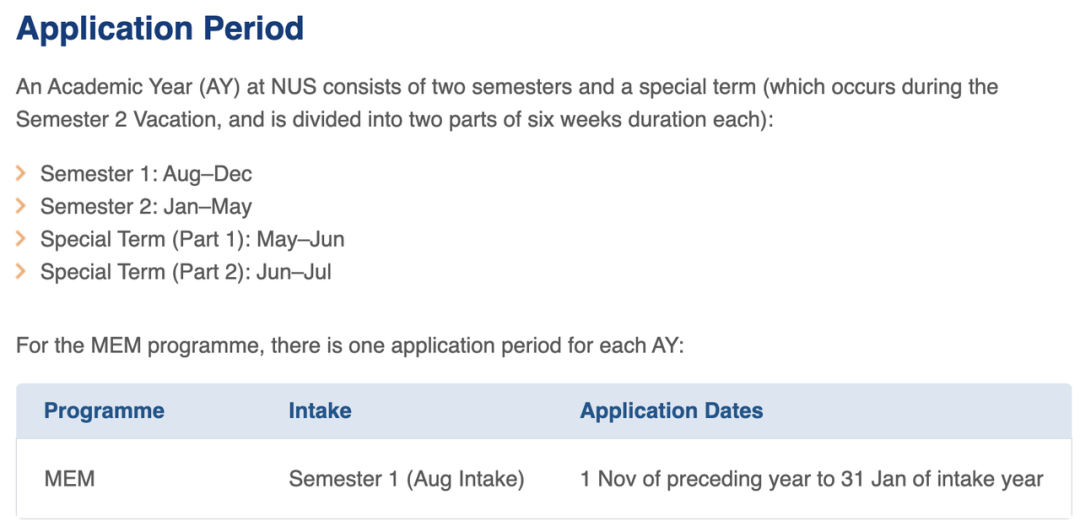Select the Intake column header
The height and width of the screenshot is (527, 1080).
point(320,411)
